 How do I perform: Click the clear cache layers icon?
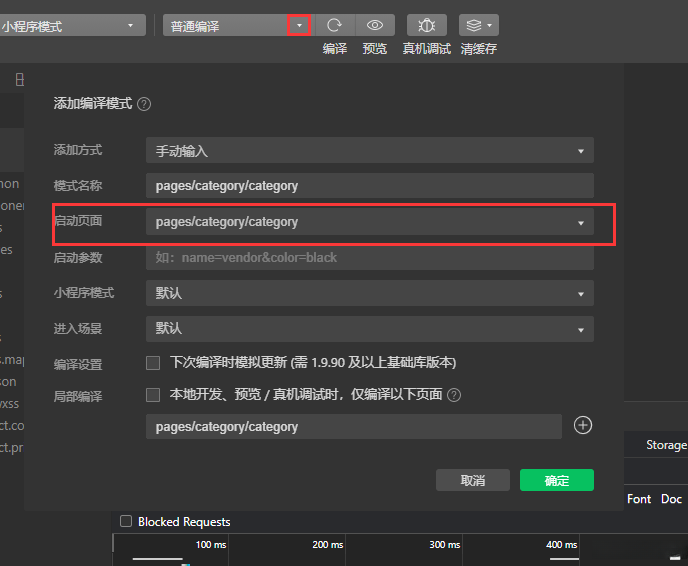(473, 25)
